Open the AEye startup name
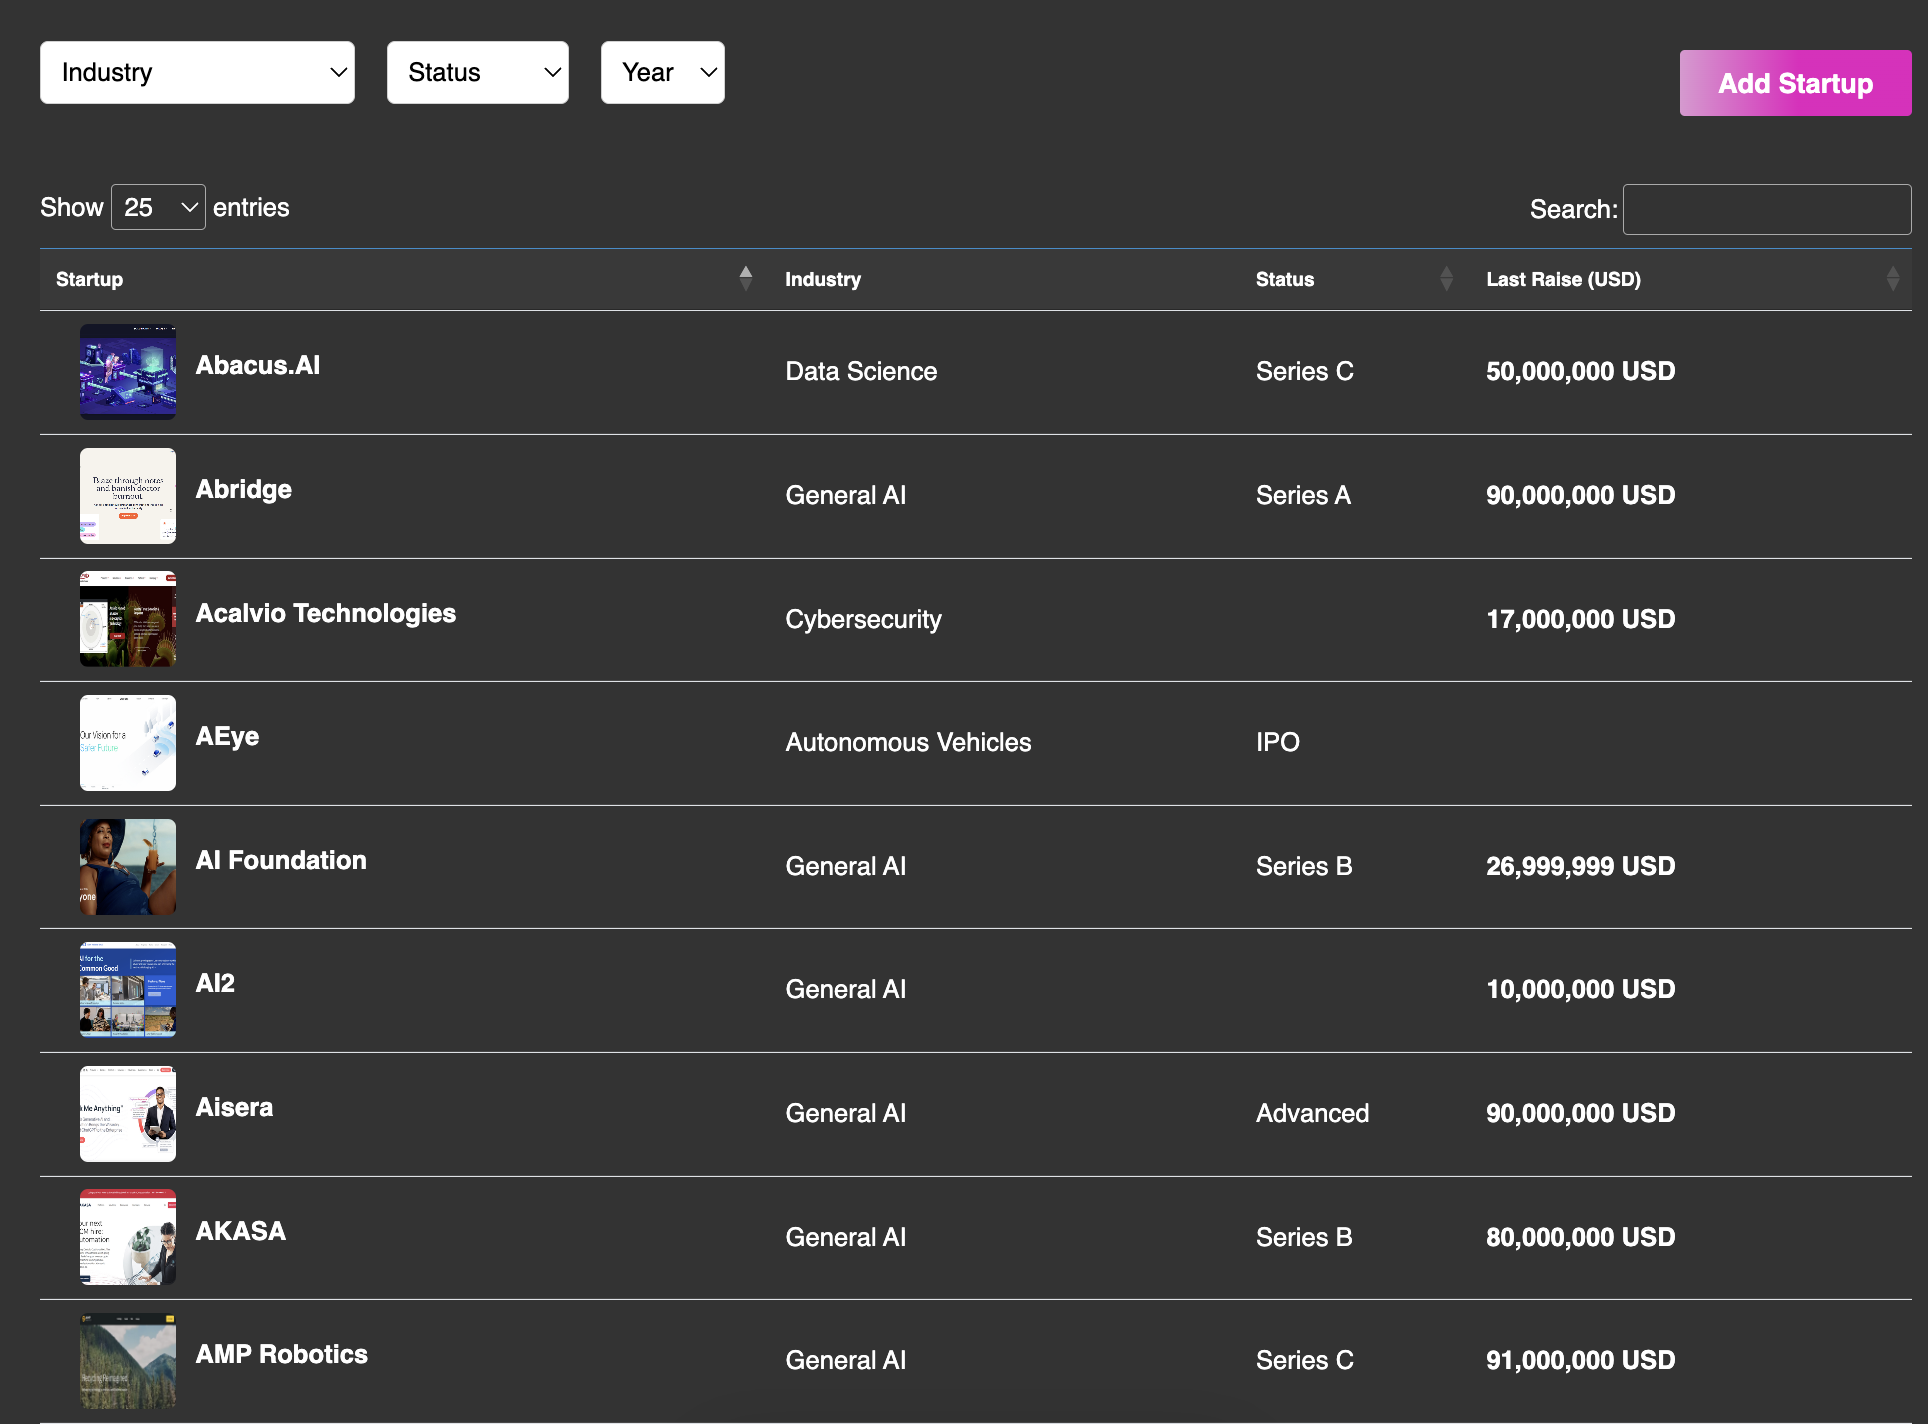 (227, 736)
